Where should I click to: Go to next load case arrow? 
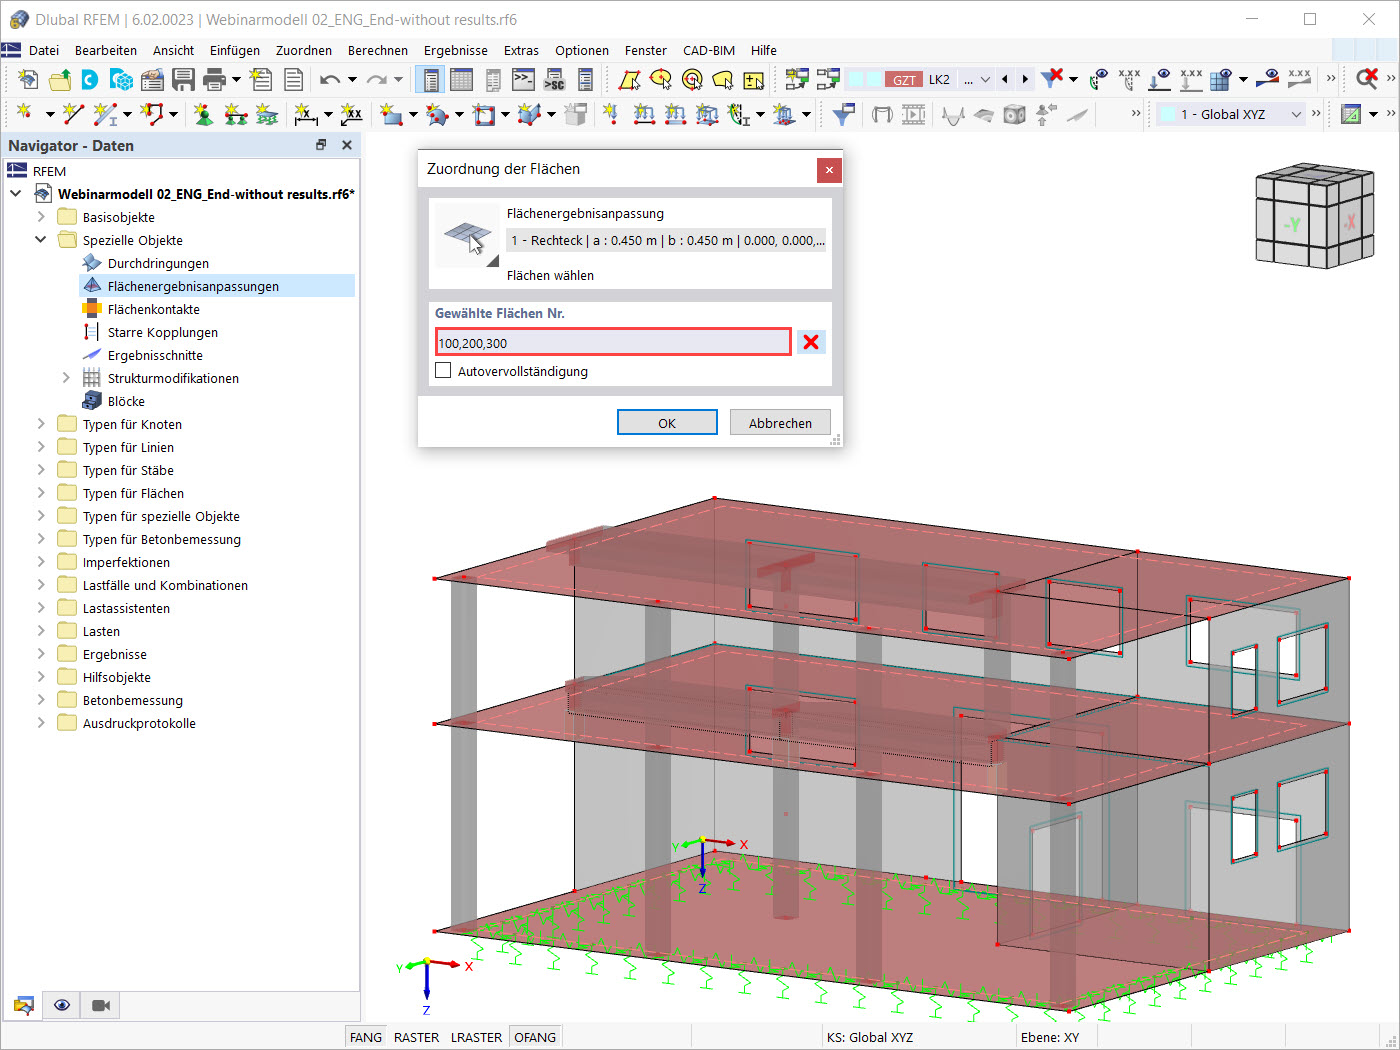click(x=1025, y=80)
